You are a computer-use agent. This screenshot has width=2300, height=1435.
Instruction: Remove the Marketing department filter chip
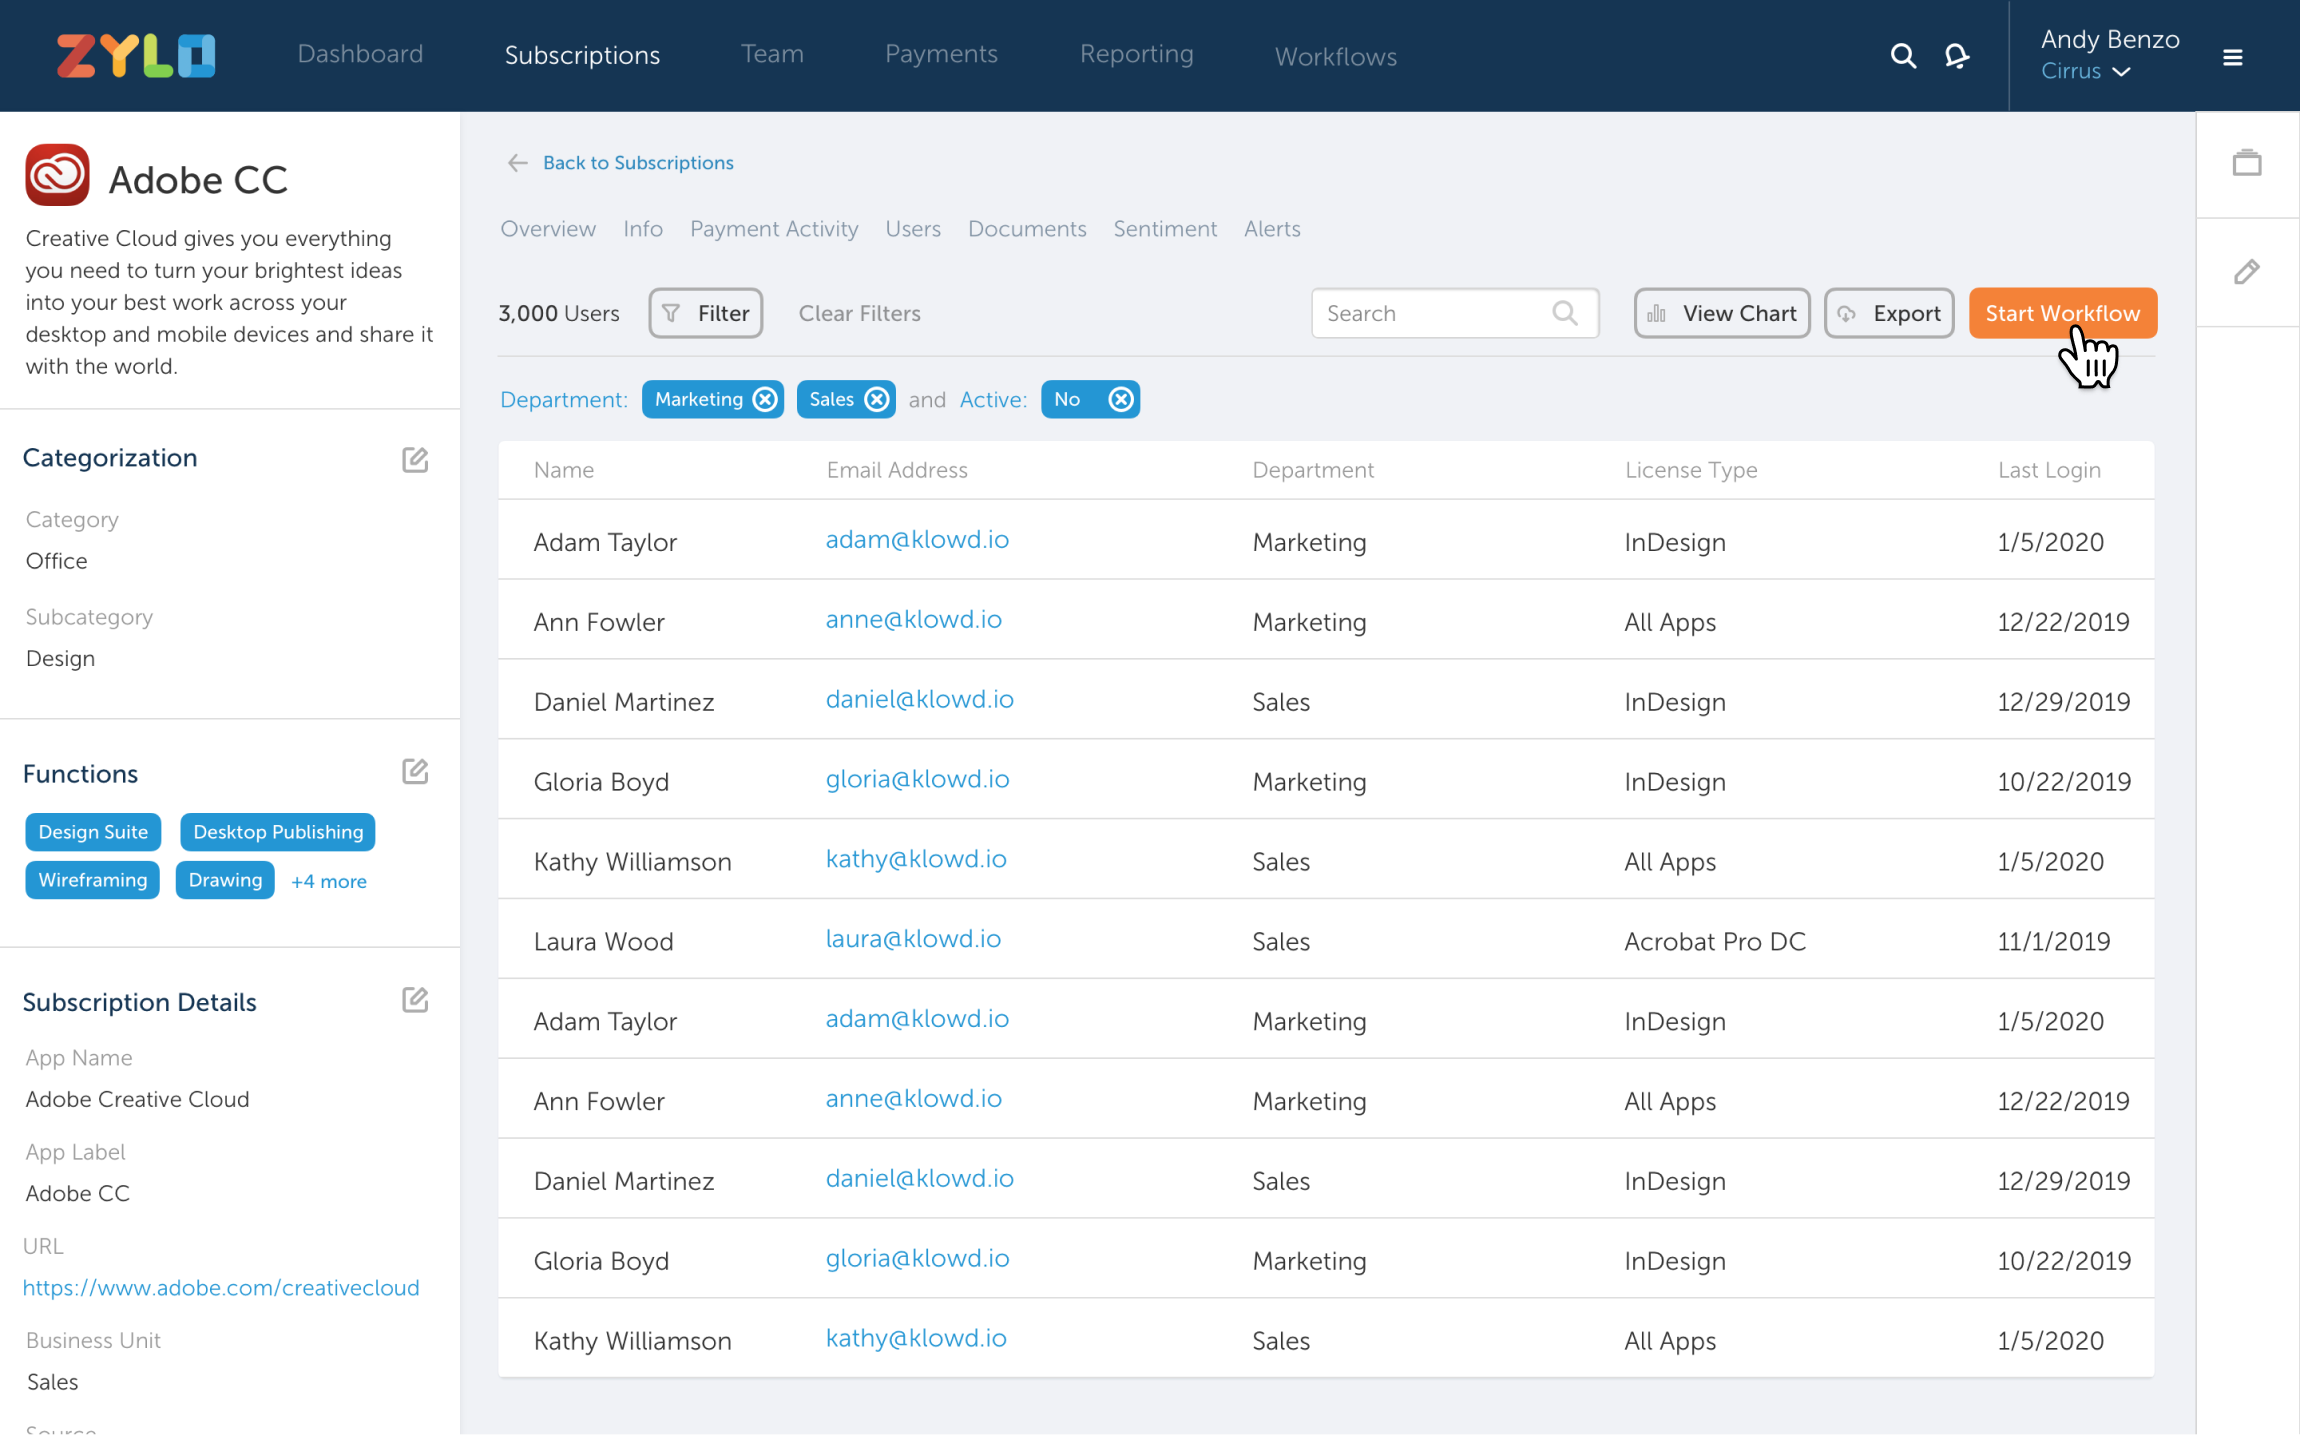pos(765,399)
